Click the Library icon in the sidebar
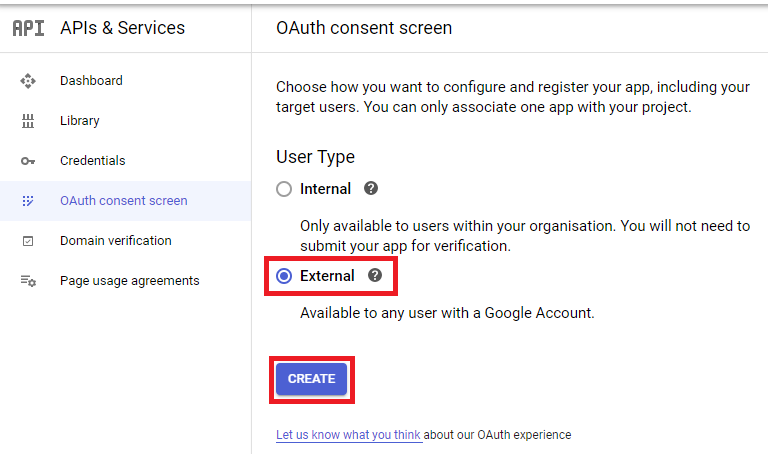The image size is (768, 454). point(28,121)
